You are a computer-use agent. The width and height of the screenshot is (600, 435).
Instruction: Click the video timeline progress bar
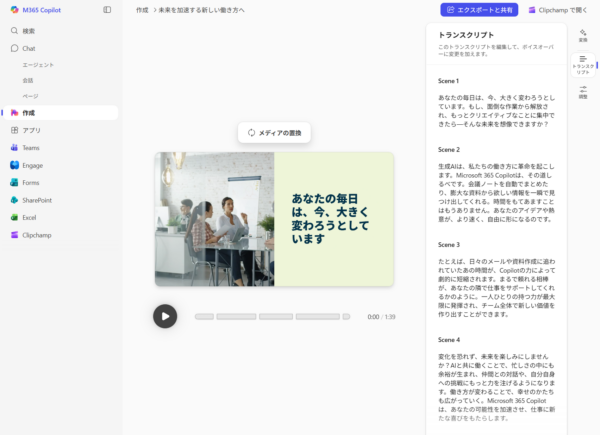[270, 316]
